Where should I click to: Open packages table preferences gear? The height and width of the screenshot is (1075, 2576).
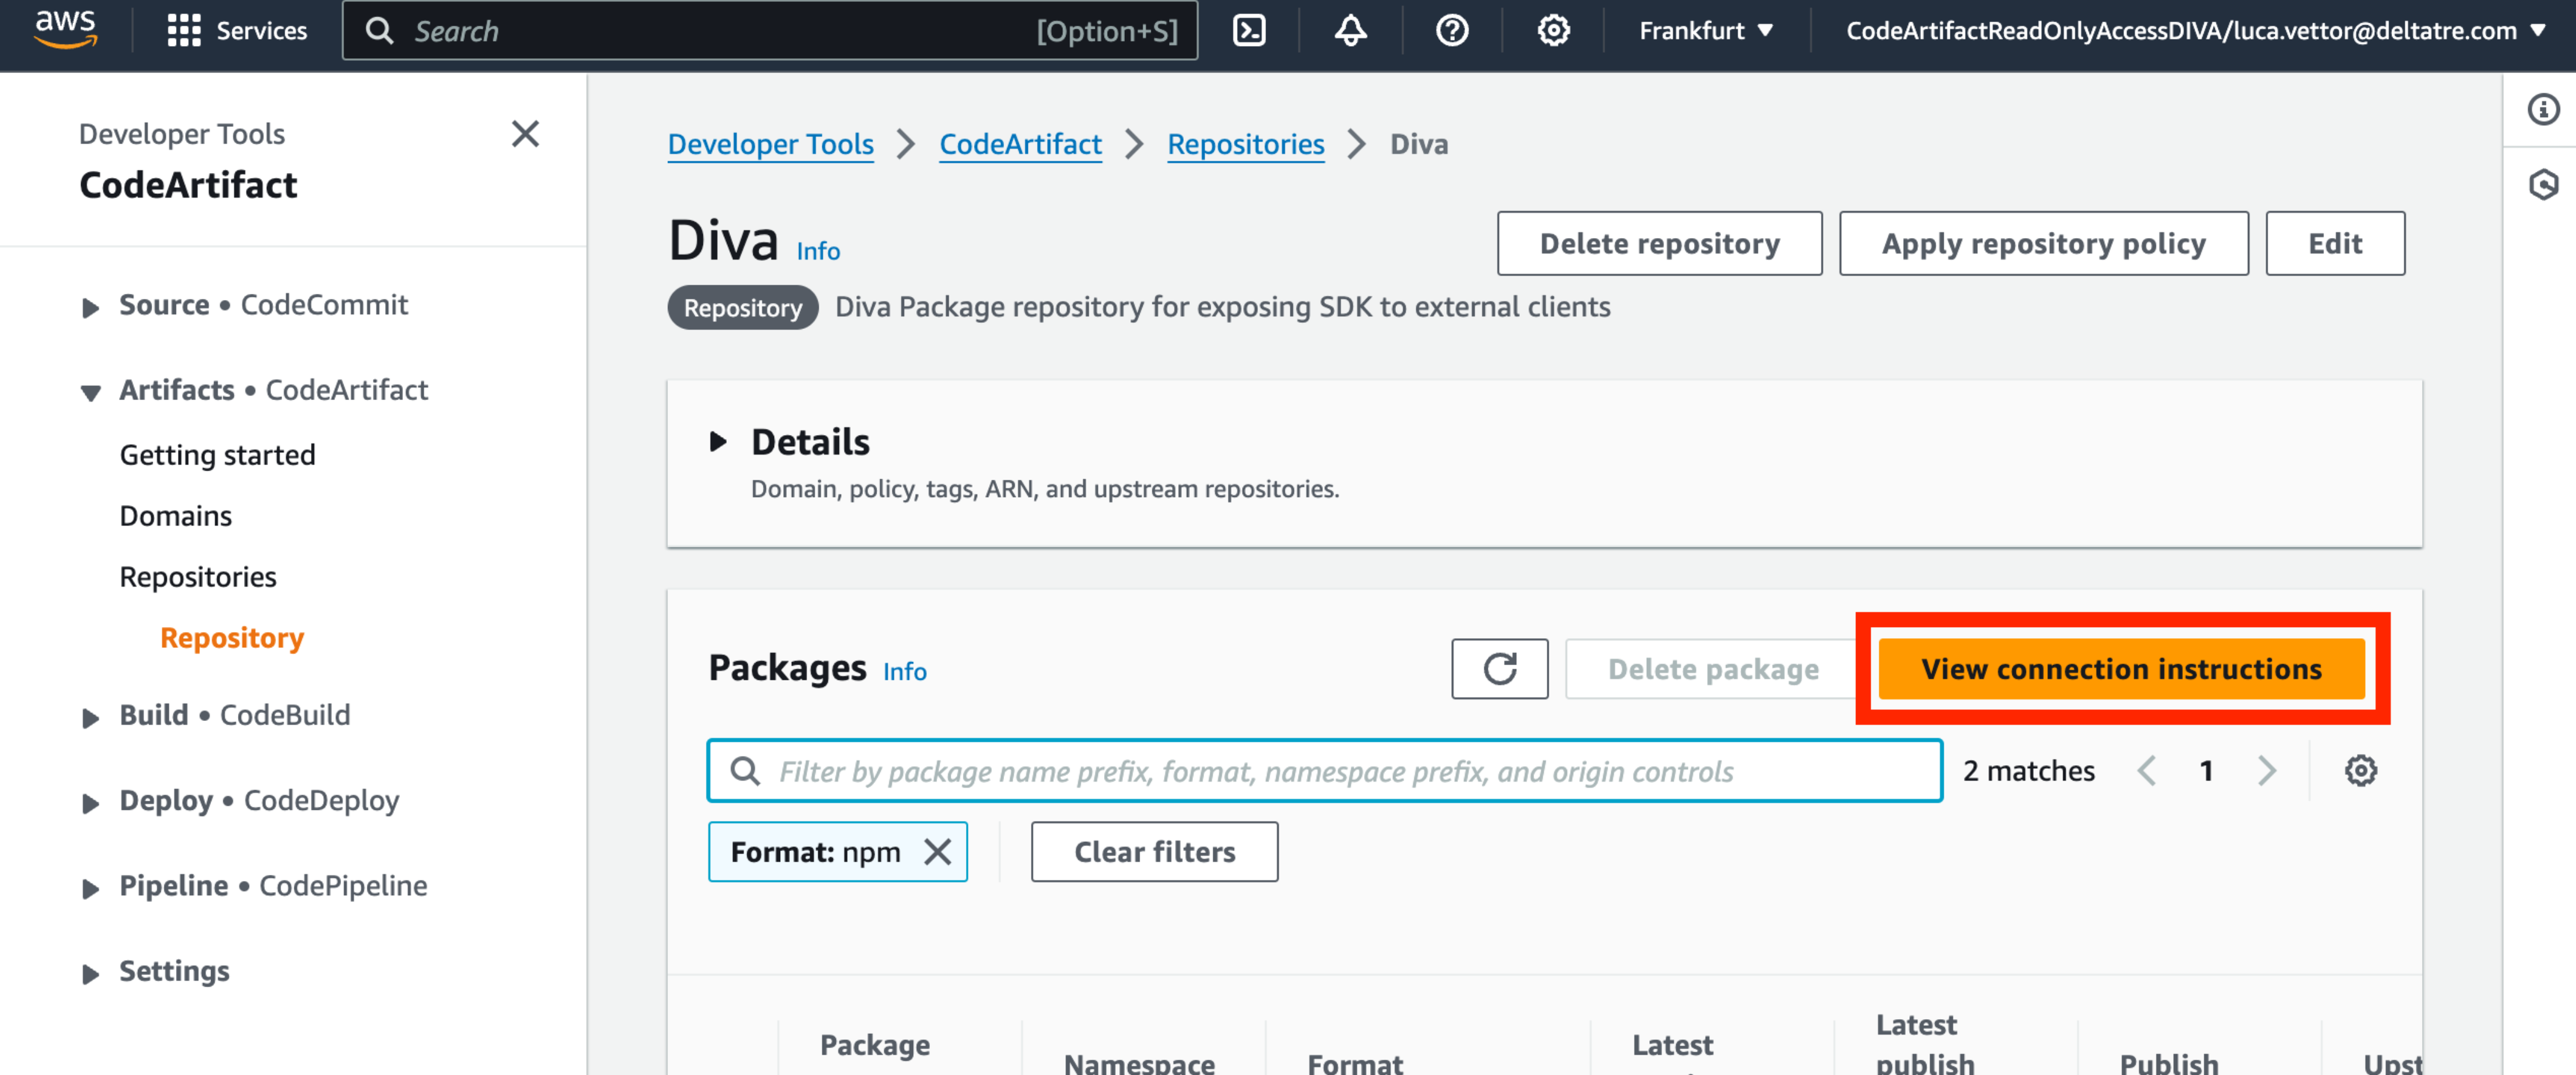click(x=2360, y=771)
